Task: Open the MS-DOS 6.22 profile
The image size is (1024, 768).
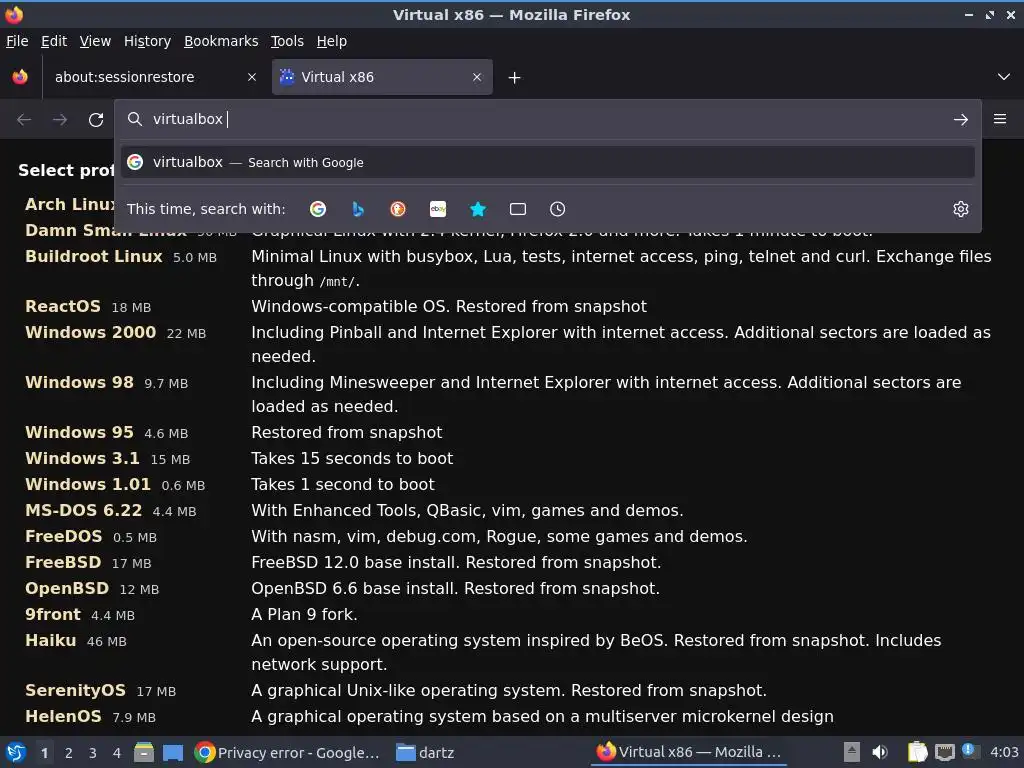Action: [84, 511]
